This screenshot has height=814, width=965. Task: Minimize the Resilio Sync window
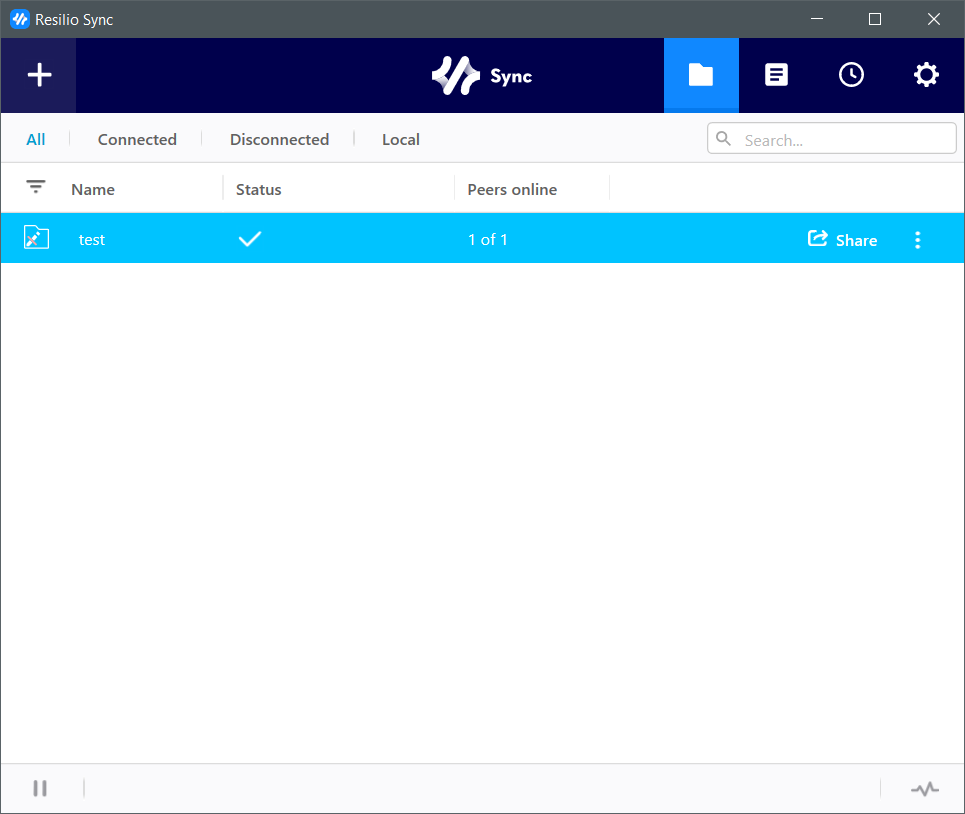coord(817,19)
